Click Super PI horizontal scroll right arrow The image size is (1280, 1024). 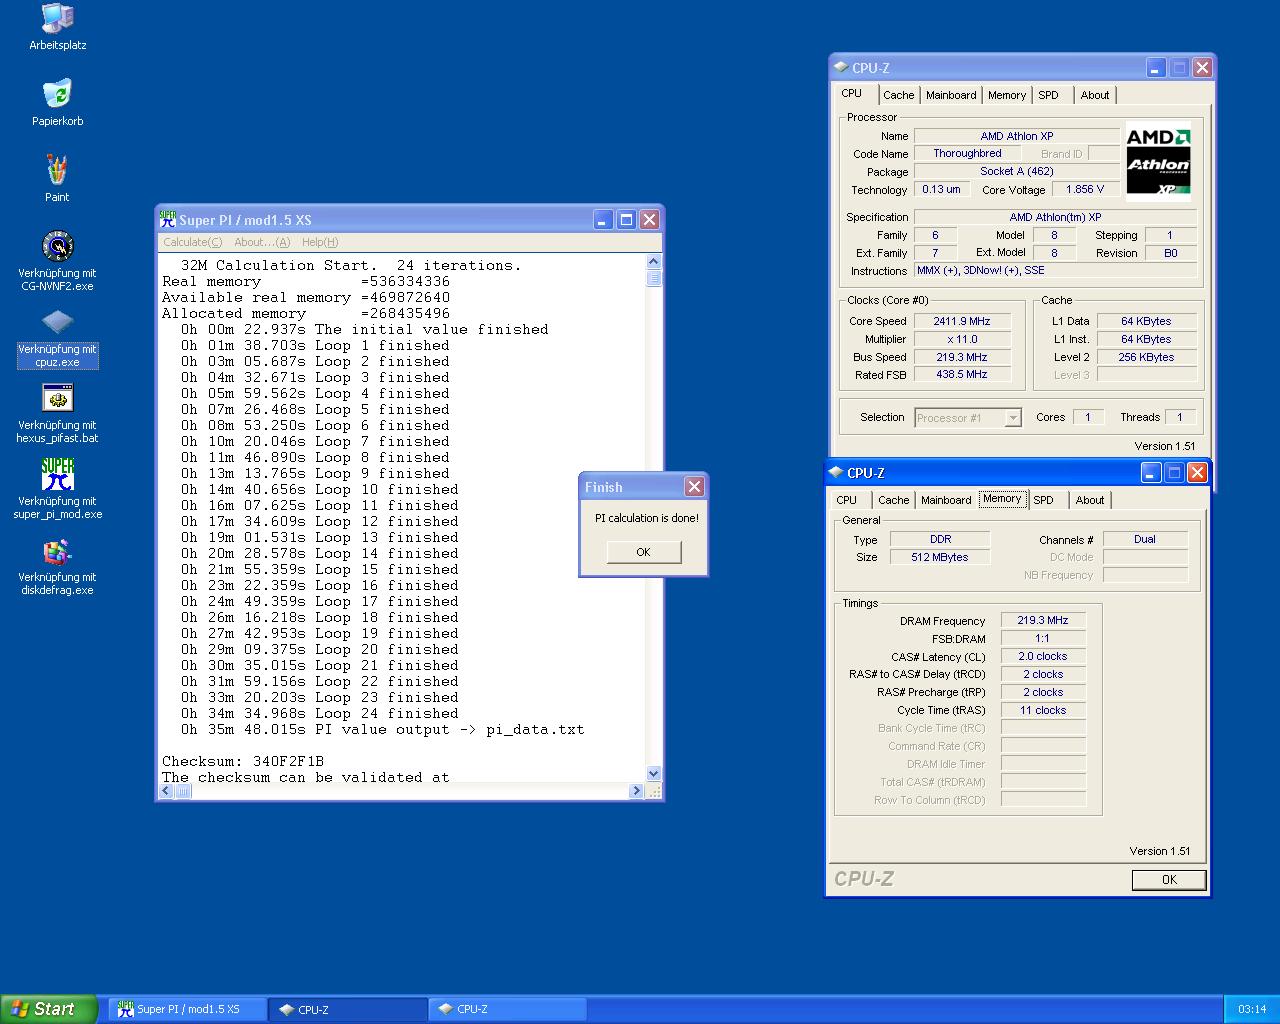(x=636, y=791)
